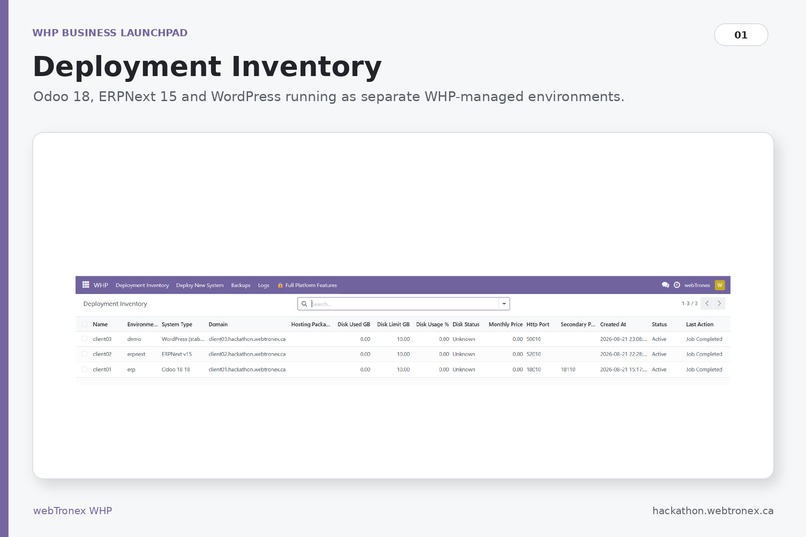Viewport: 806px width, 537px height.
Task: Click Secondary Port value 18110
Action: 568,369
